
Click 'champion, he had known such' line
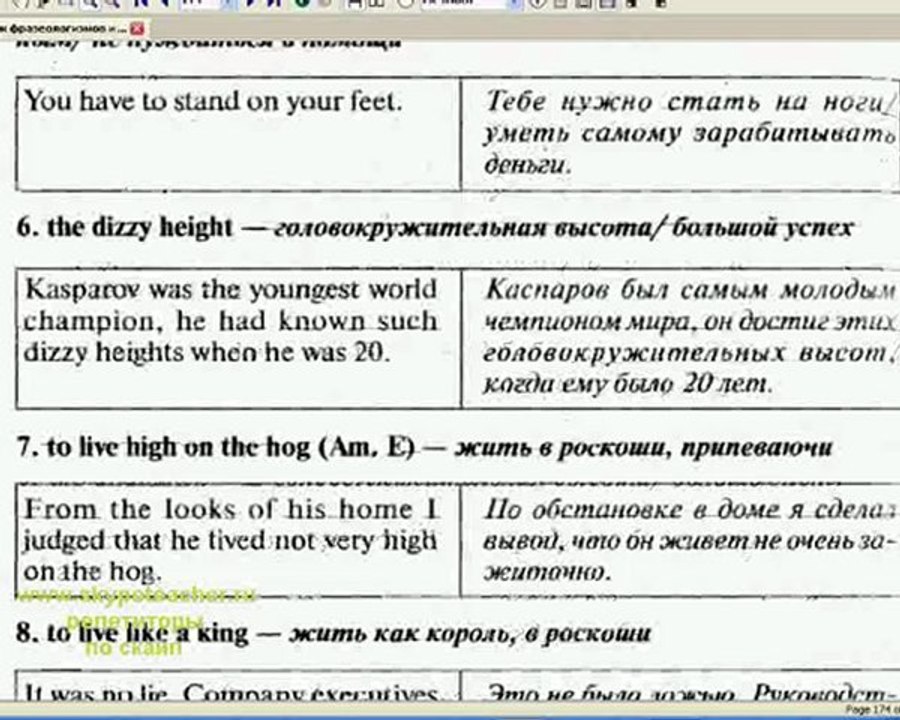click(x=230, y=321)
